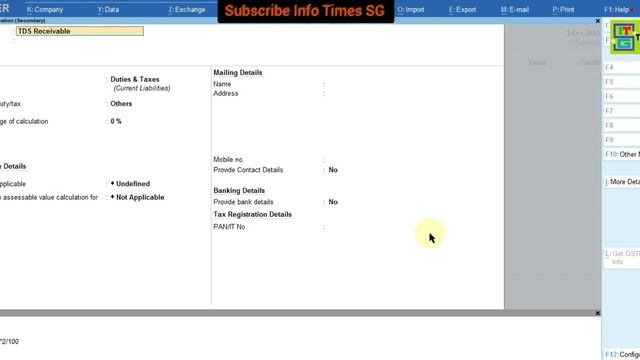Screen dimensions: 640x360
Task: Open the E: Export menu
Action: (462, 9)
